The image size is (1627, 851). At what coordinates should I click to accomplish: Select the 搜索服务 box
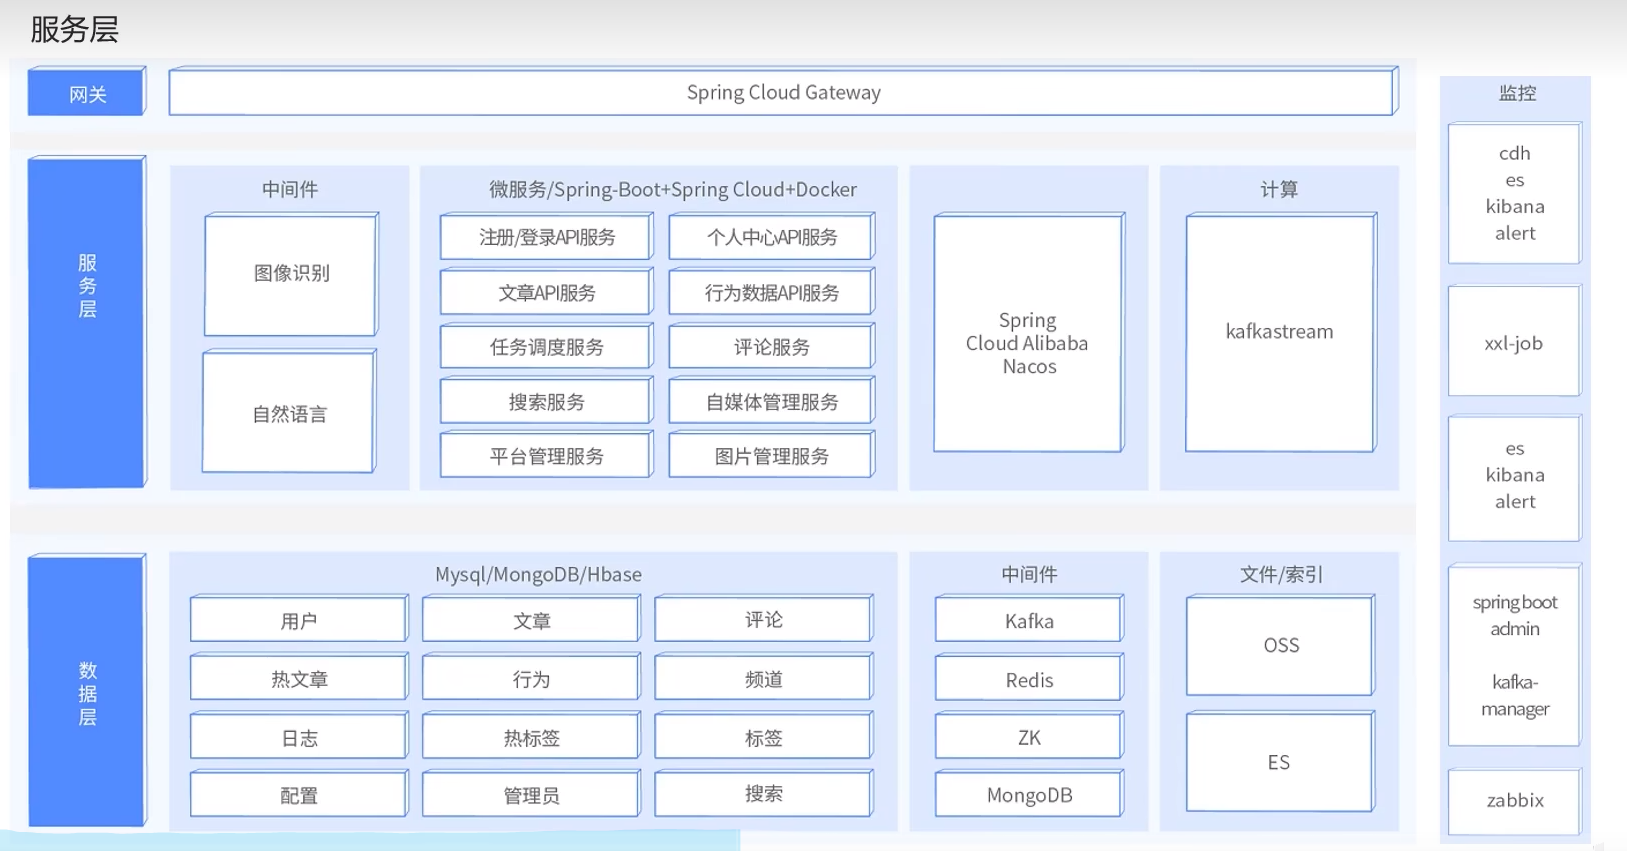click(547, 401)
